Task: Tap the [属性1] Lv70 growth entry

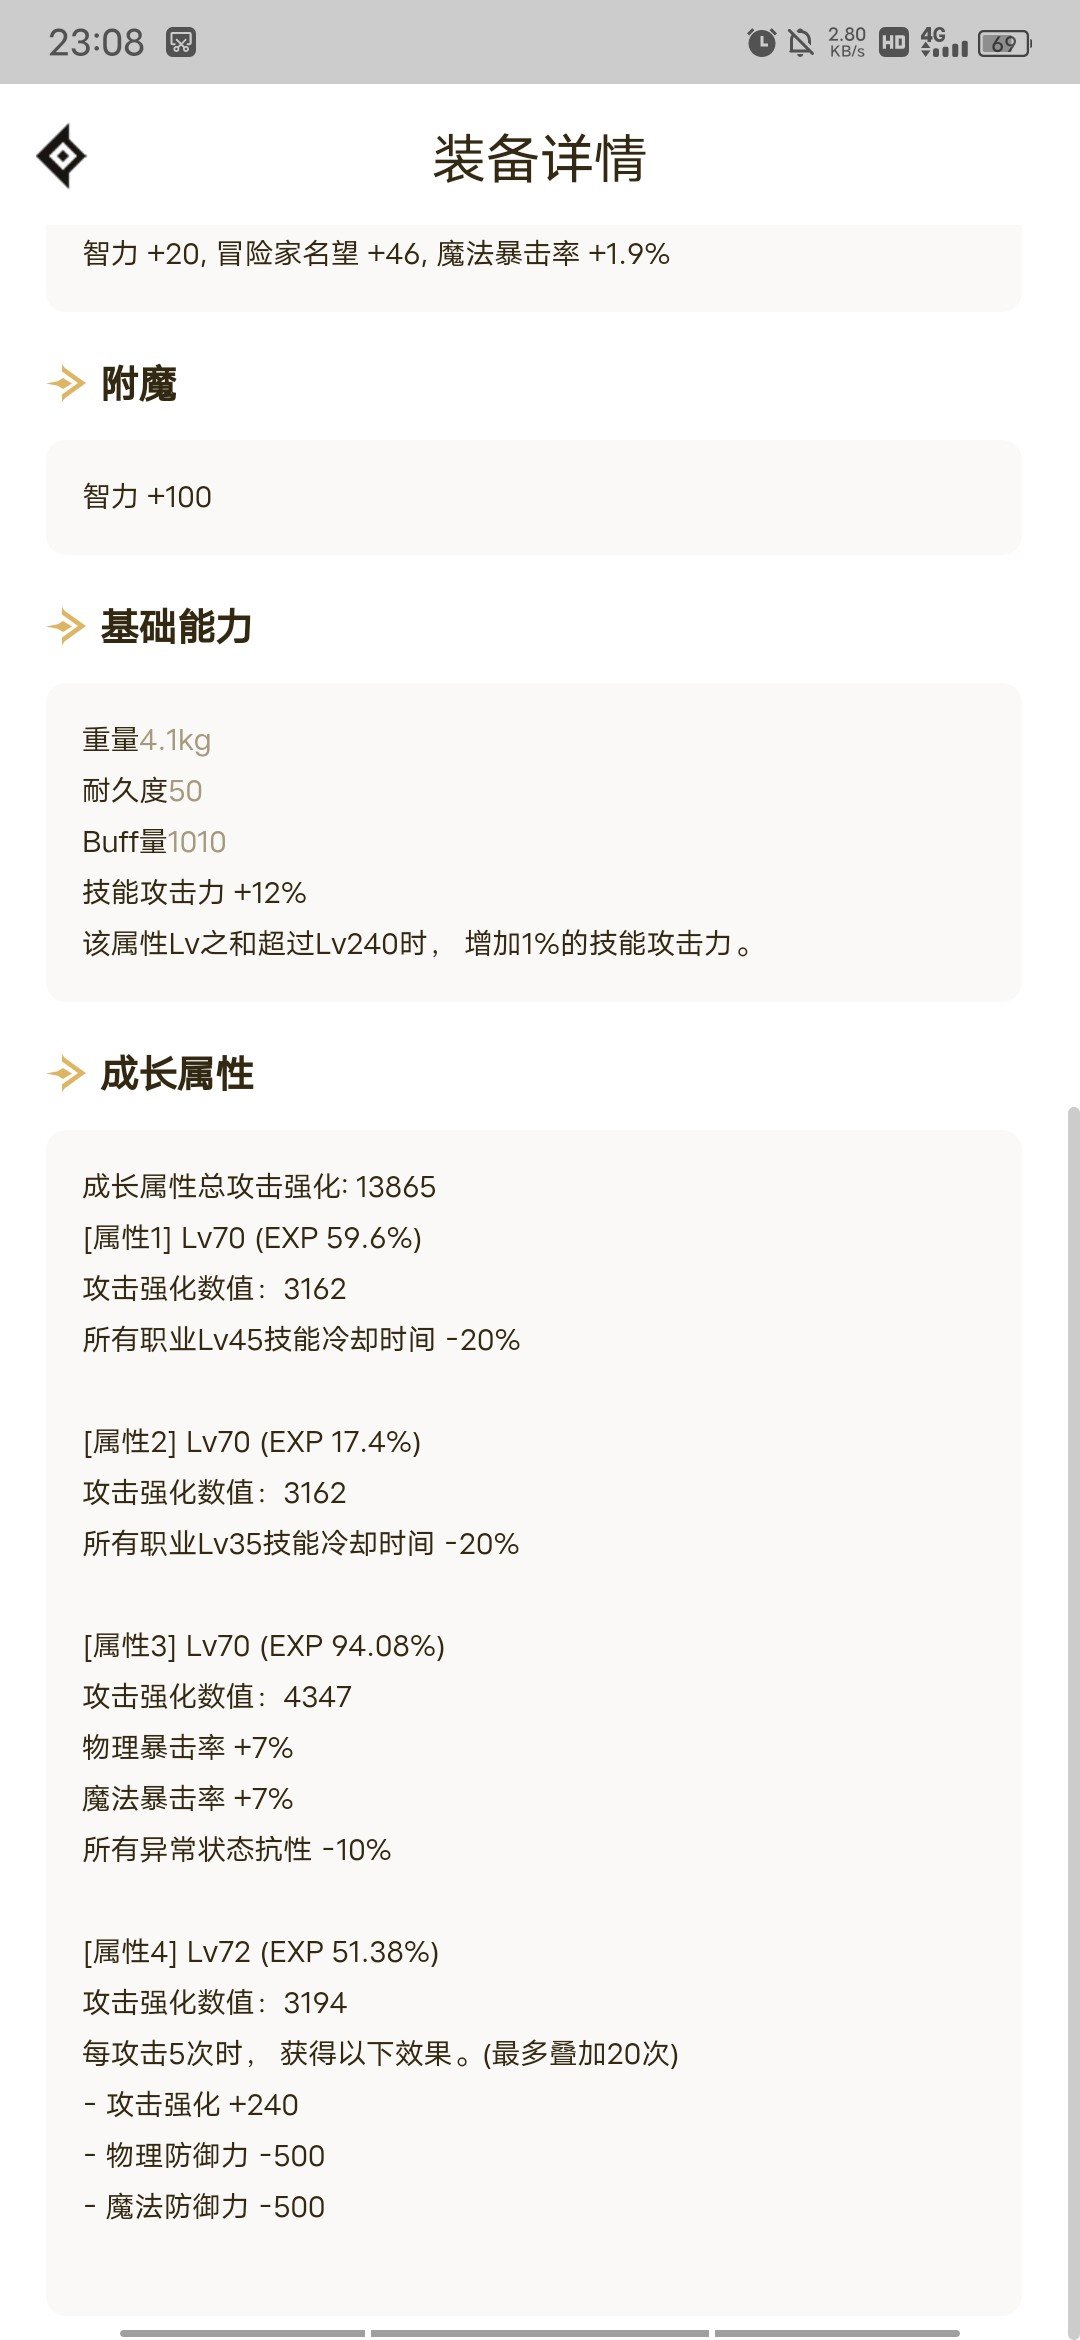Action: (252, 1238)
